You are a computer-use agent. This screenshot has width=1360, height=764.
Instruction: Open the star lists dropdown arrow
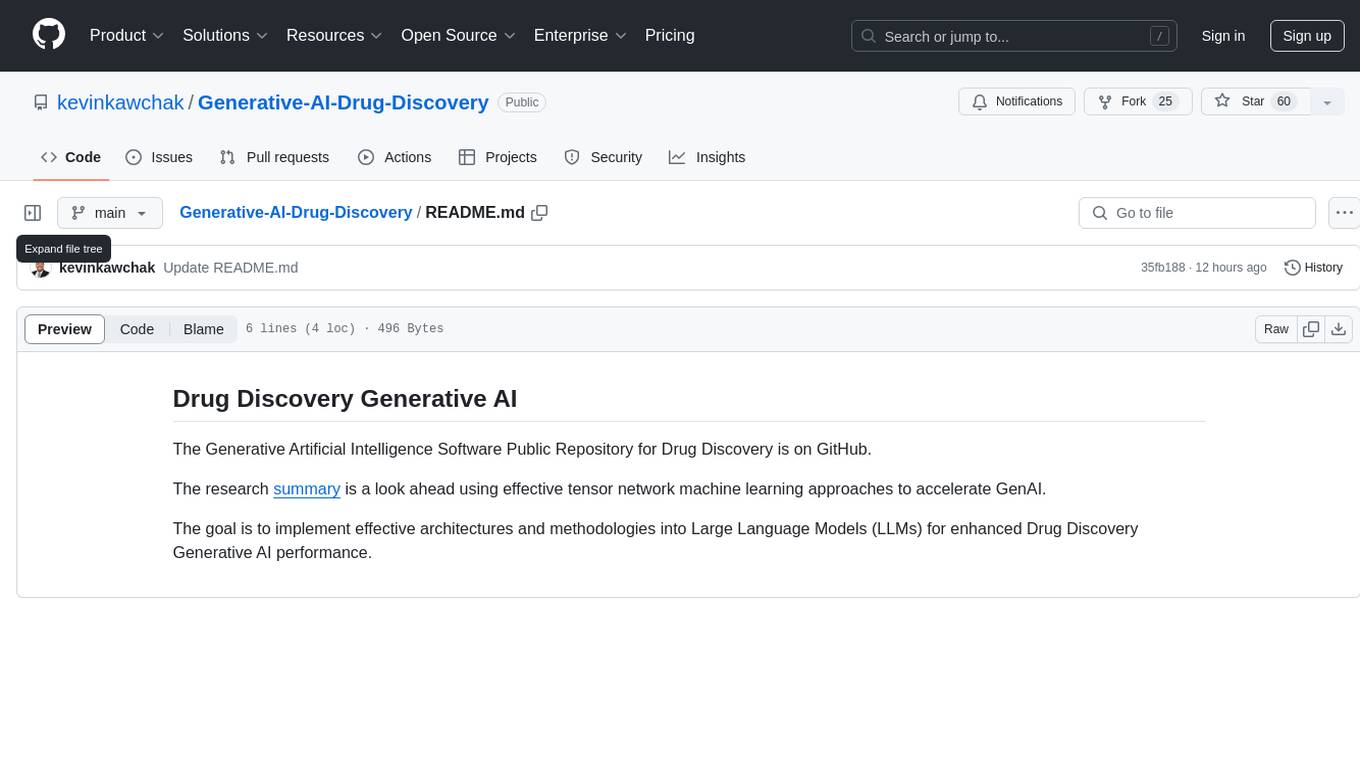[1327, 102]
